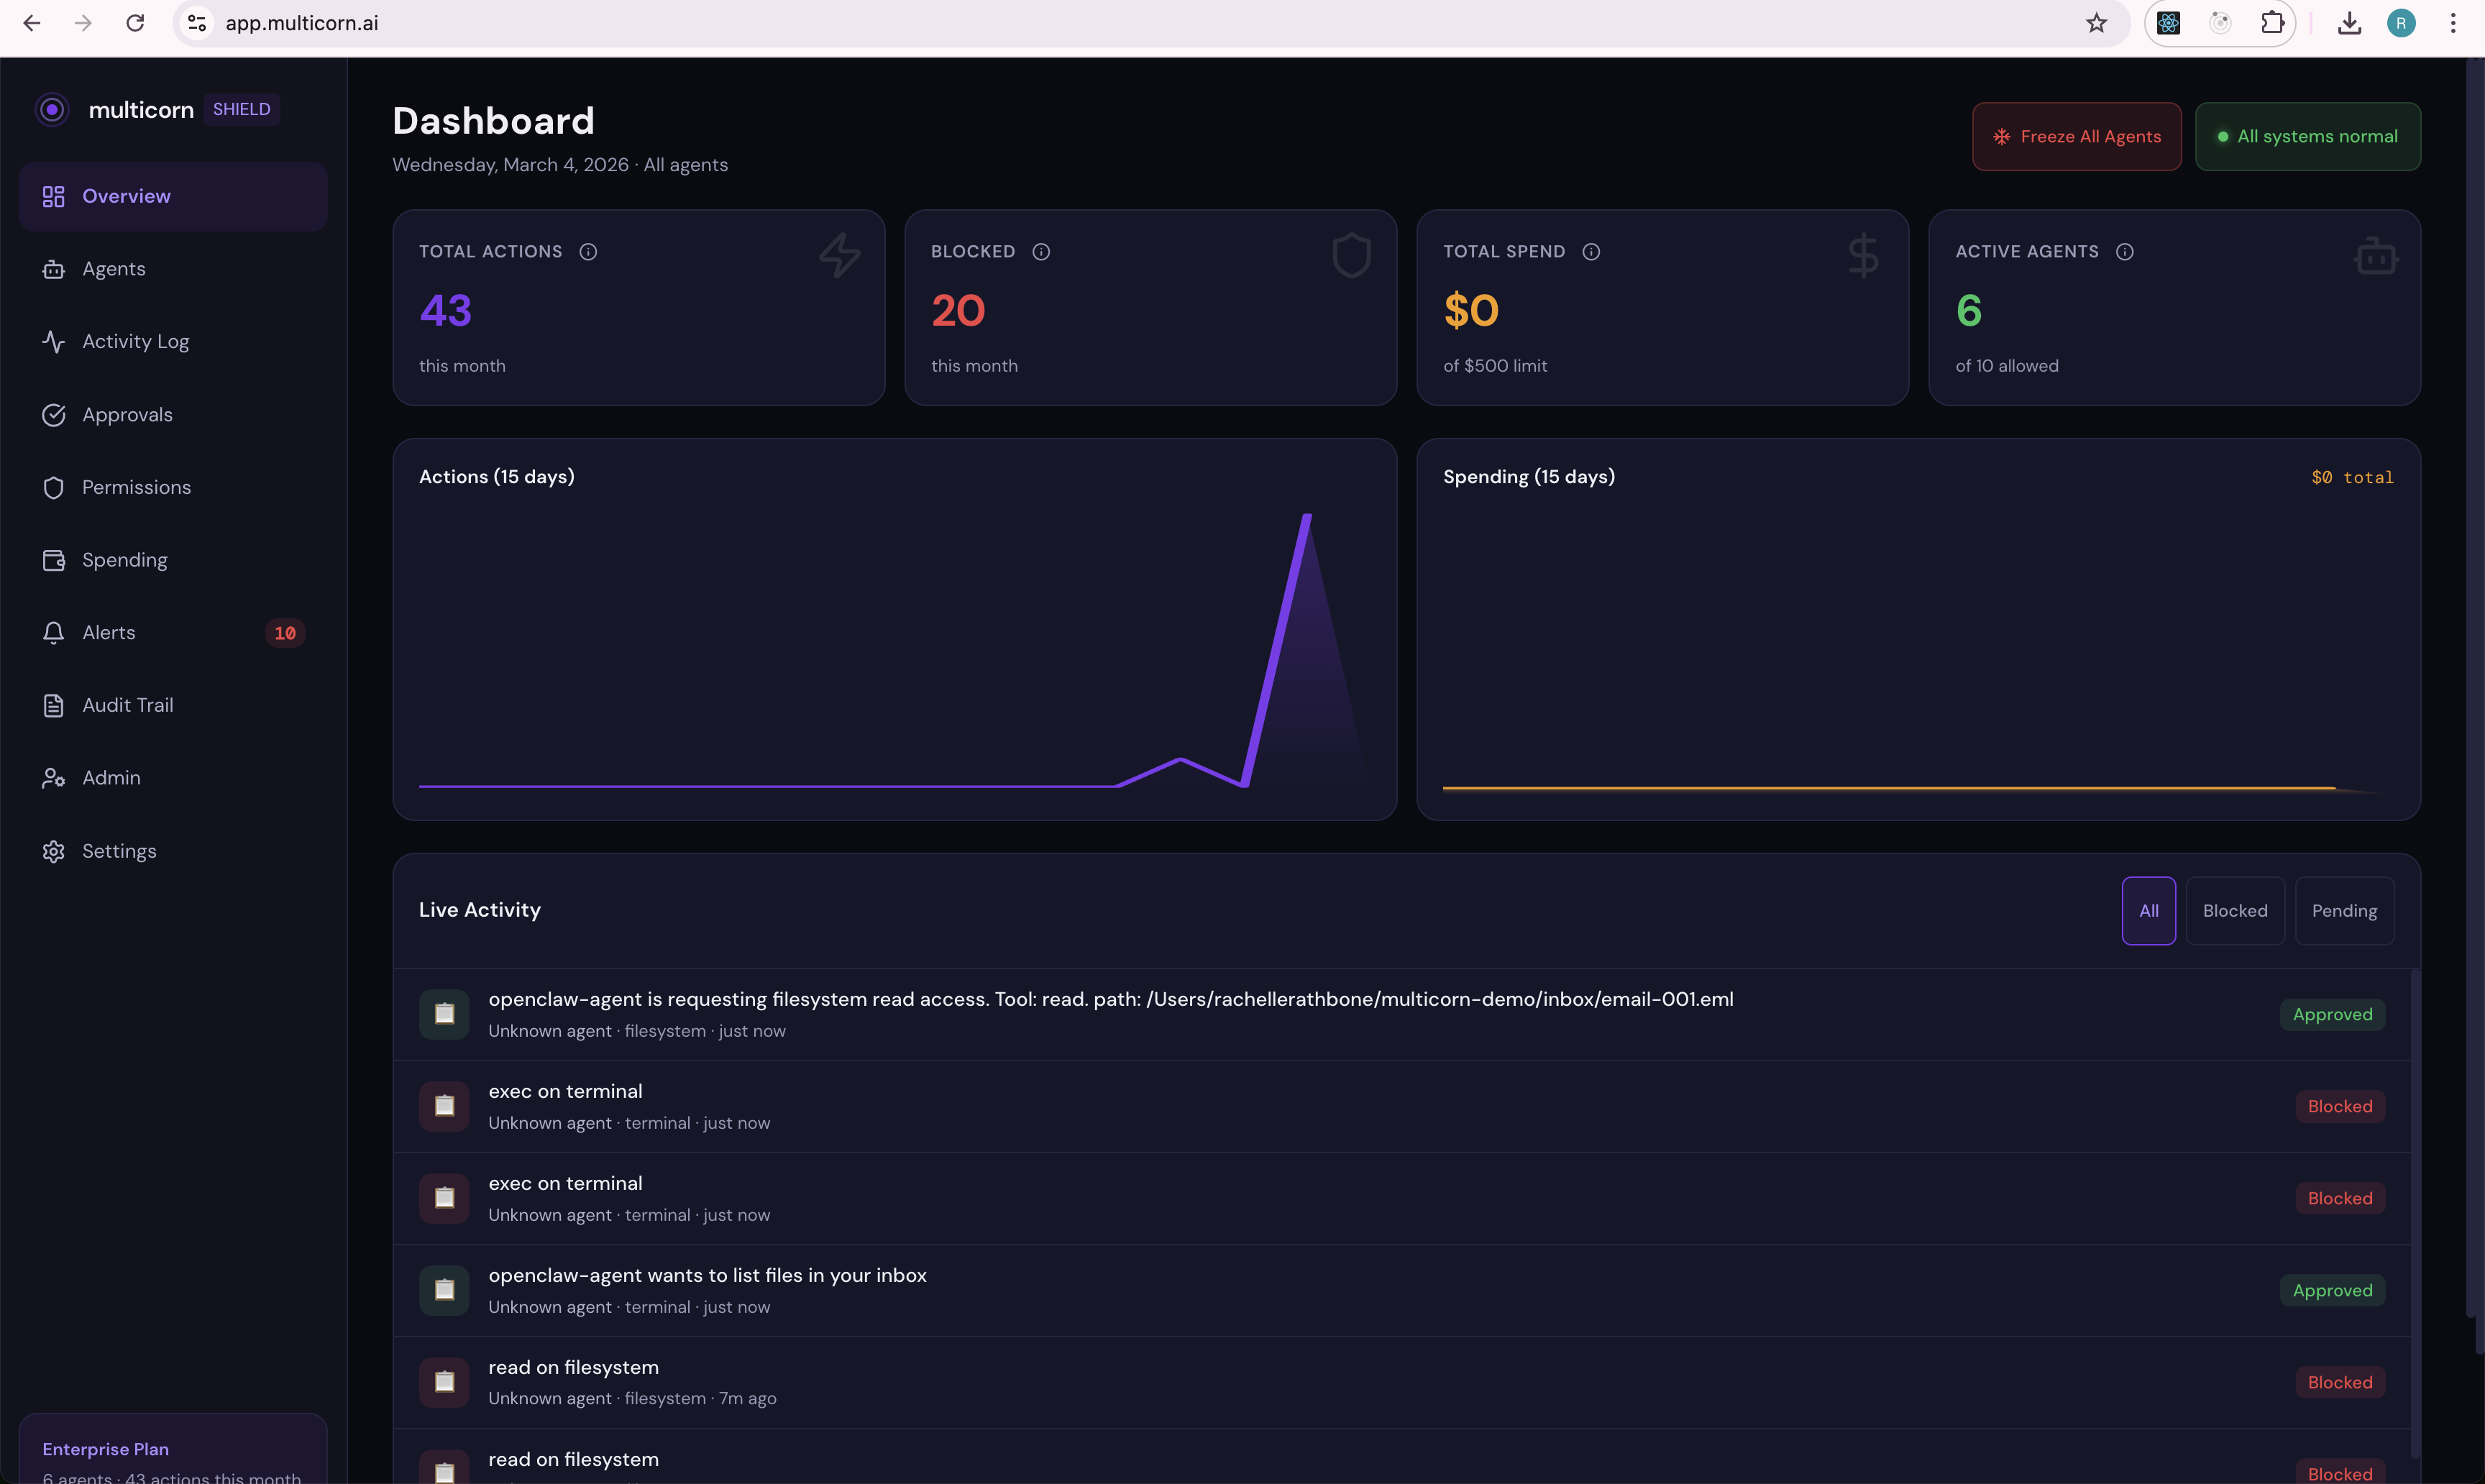Go to the Activity Log page
The height and width of the screenshot is (1484, 2485).
tap(135, 342)
